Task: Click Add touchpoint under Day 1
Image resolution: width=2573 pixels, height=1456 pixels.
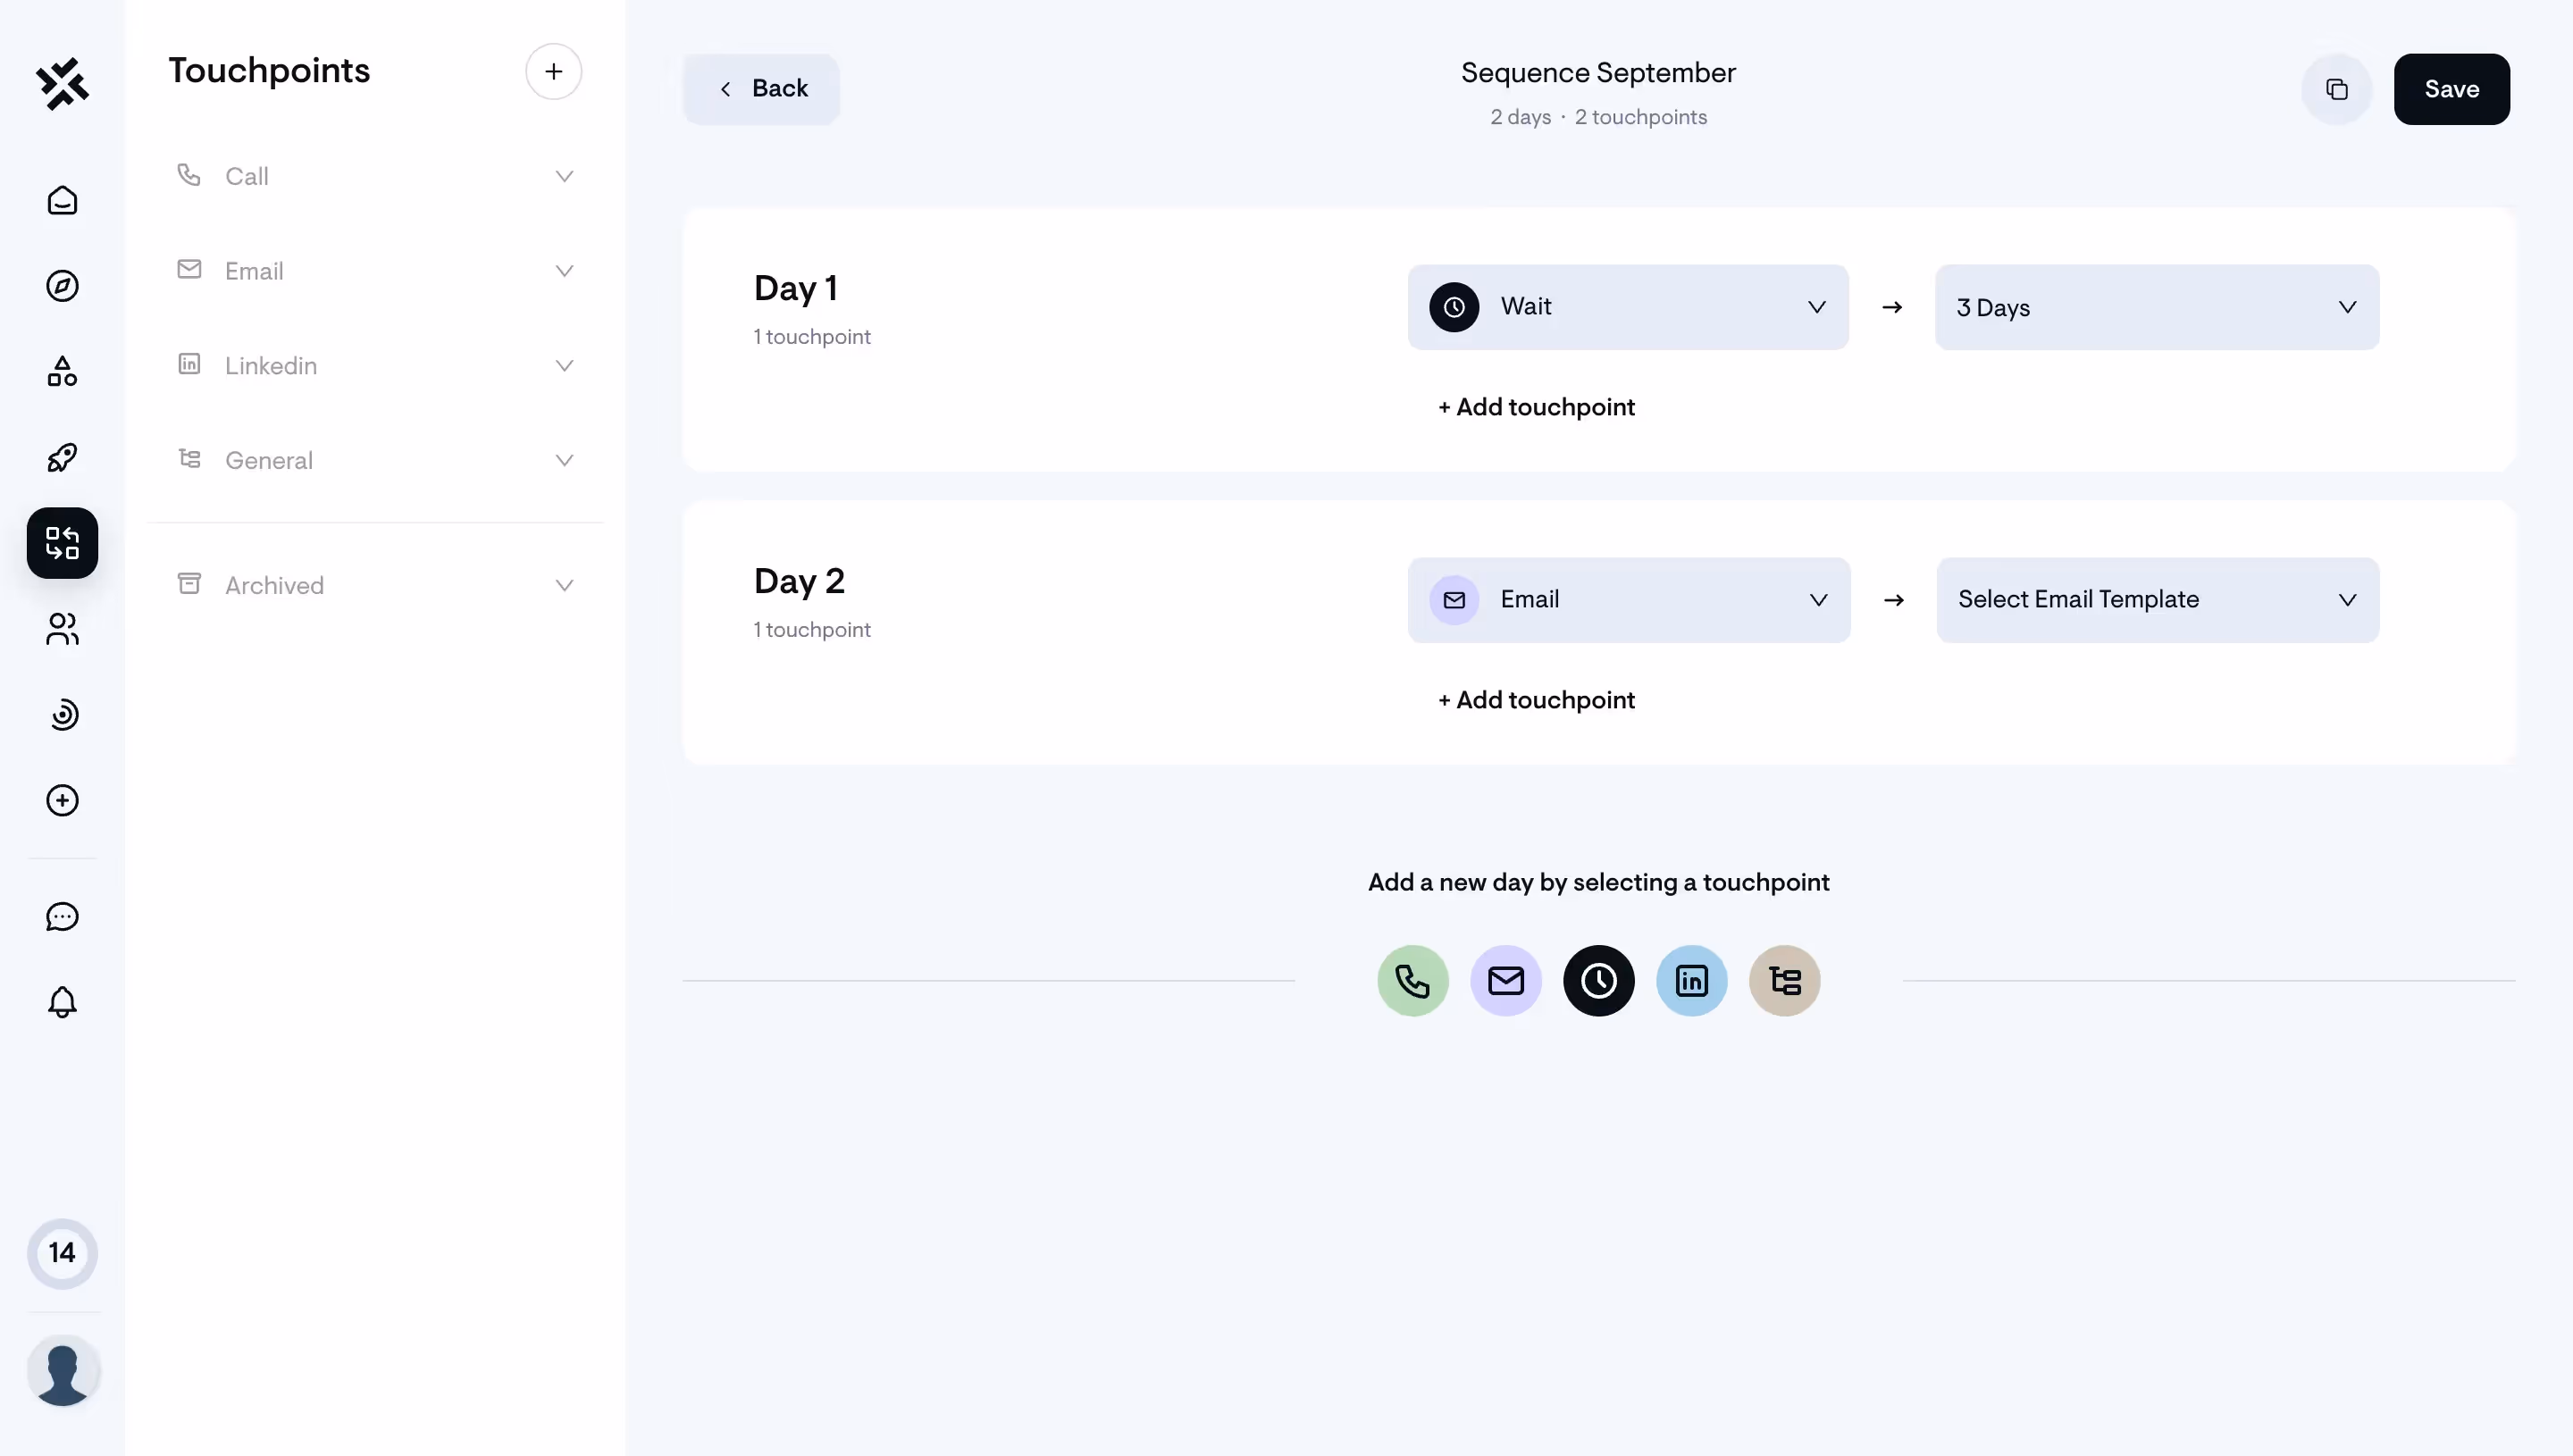Action: (1535, 406)
